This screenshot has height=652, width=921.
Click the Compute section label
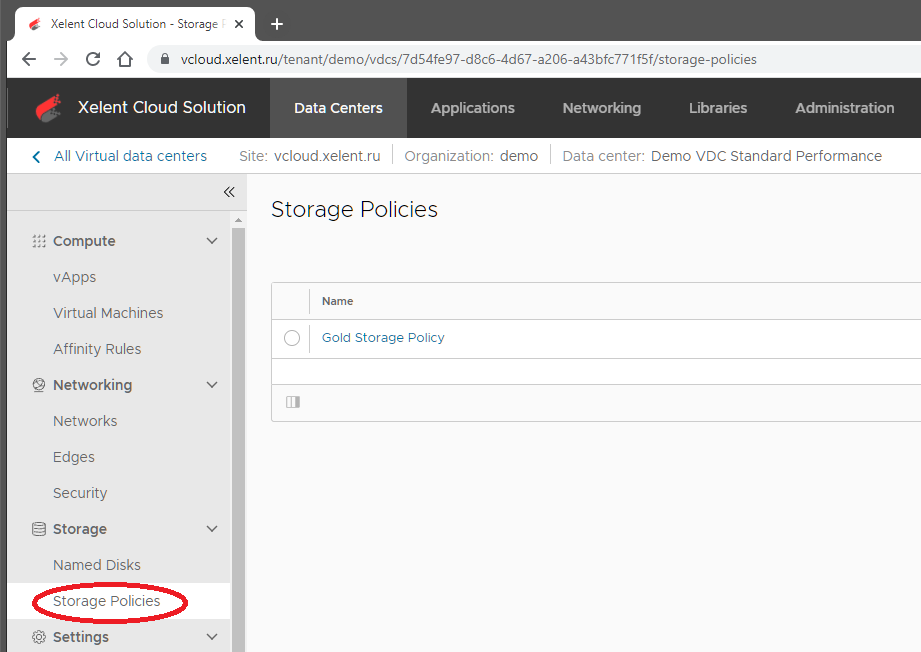point(84,241)
